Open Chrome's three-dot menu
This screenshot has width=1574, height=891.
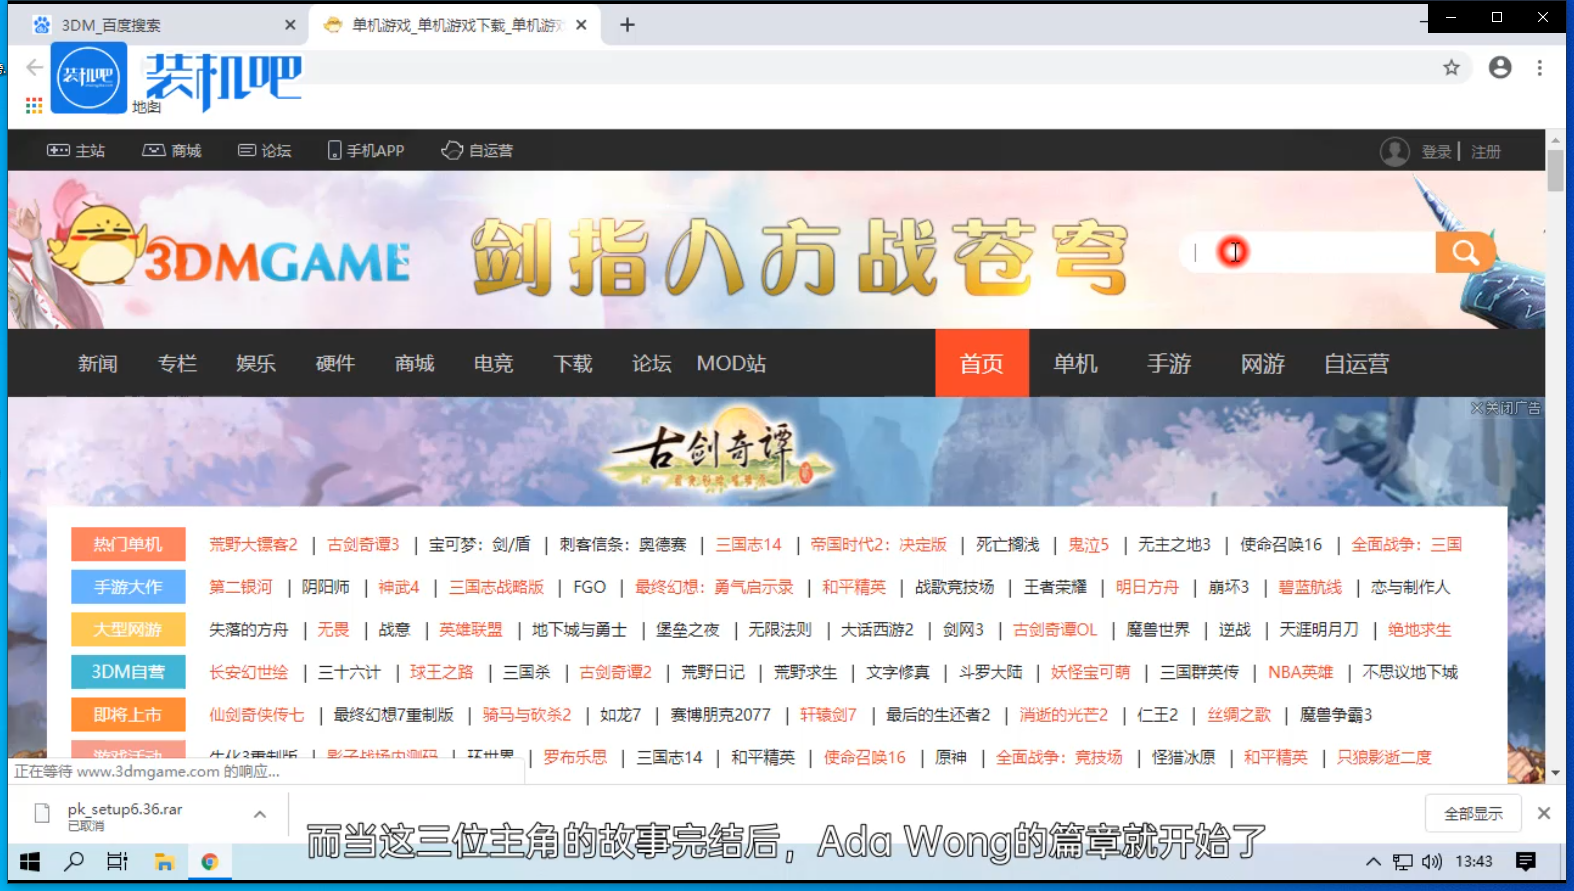point(1539,68)
